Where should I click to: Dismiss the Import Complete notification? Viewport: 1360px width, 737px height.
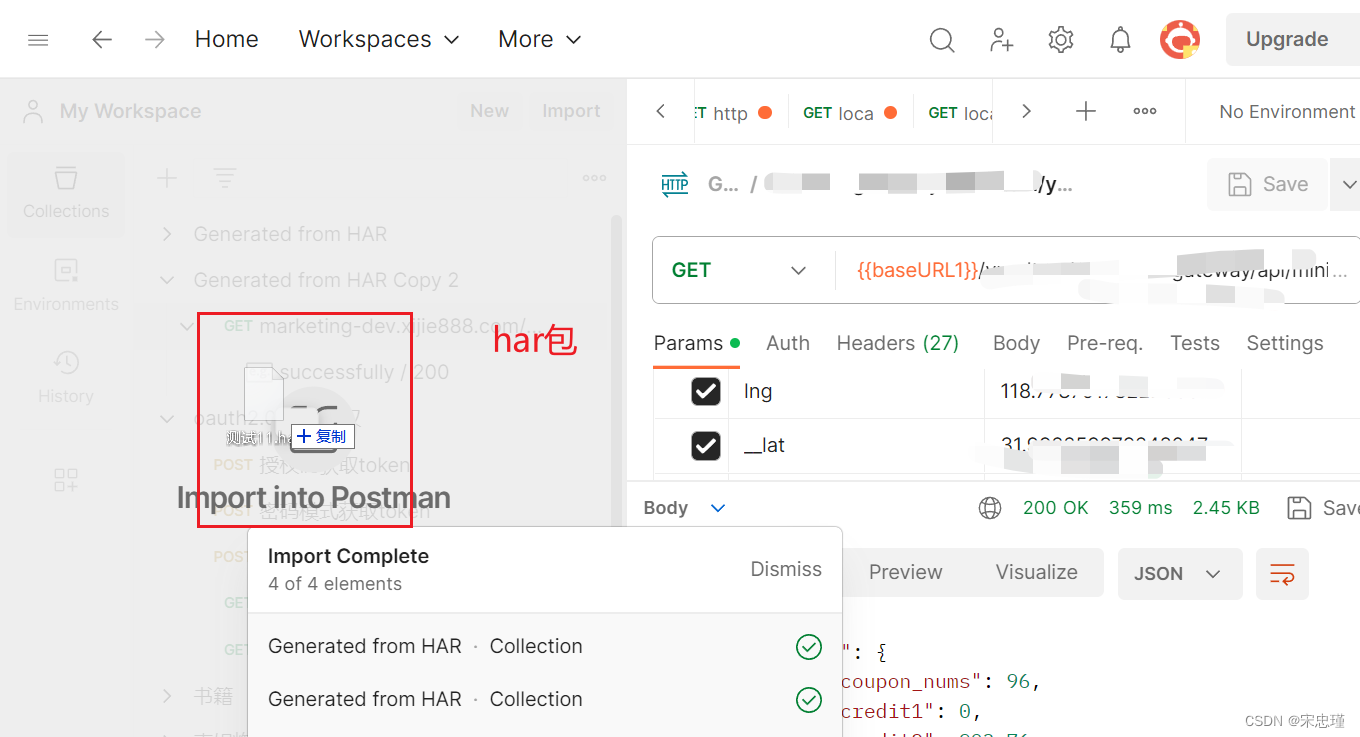[786, 569]
